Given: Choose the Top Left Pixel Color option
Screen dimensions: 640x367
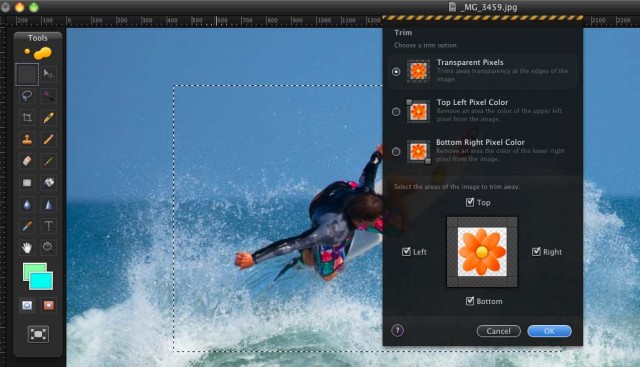Looking at the screenshot, I should pyautogui.click(x=396, y=111).
